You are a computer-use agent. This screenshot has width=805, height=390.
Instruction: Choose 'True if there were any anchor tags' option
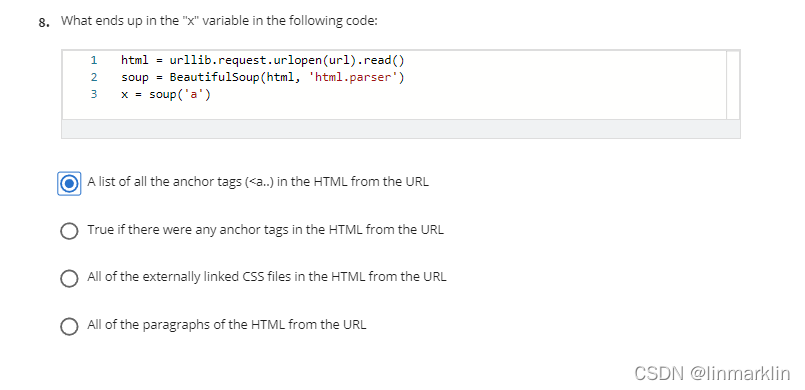pos(69,231)
